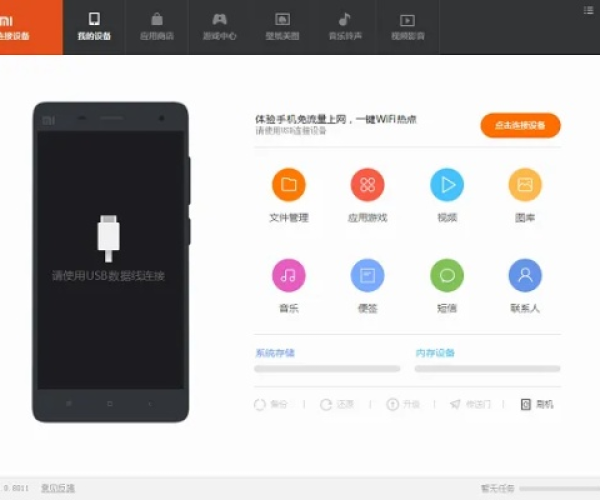Click the orange 点击连接设备 connect button
This screenshot has height=500, width=600.
[520, 125]
